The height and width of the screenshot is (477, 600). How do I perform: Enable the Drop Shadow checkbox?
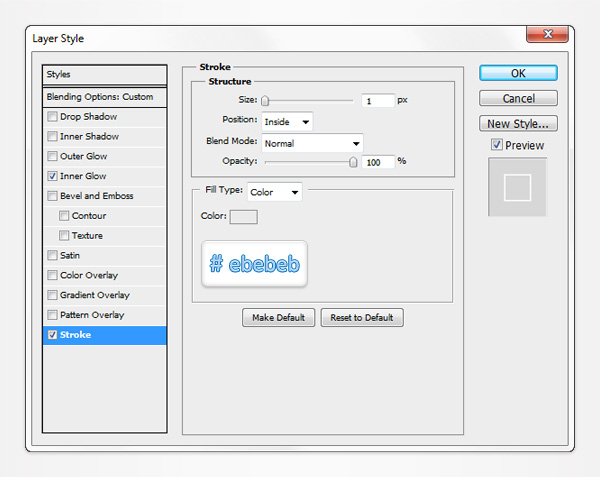pos(52,117)
